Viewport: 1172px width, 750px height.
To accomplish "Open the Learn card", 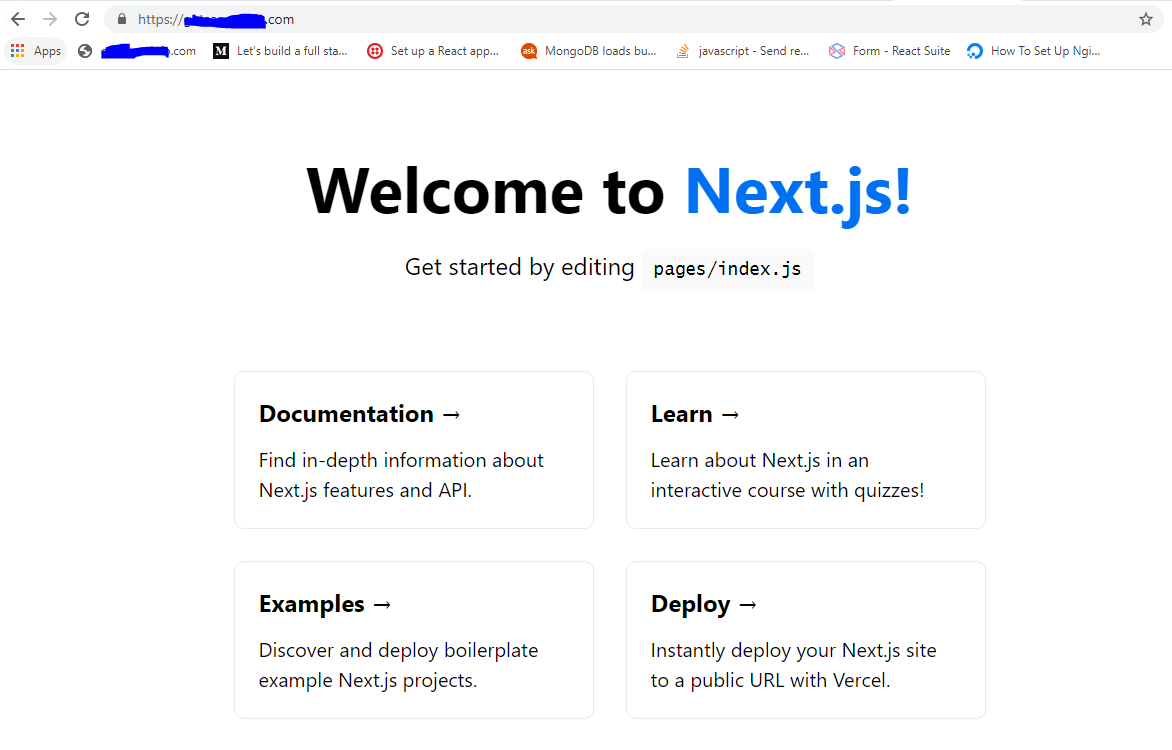I will pyautogui.click(x=806, y=450).
